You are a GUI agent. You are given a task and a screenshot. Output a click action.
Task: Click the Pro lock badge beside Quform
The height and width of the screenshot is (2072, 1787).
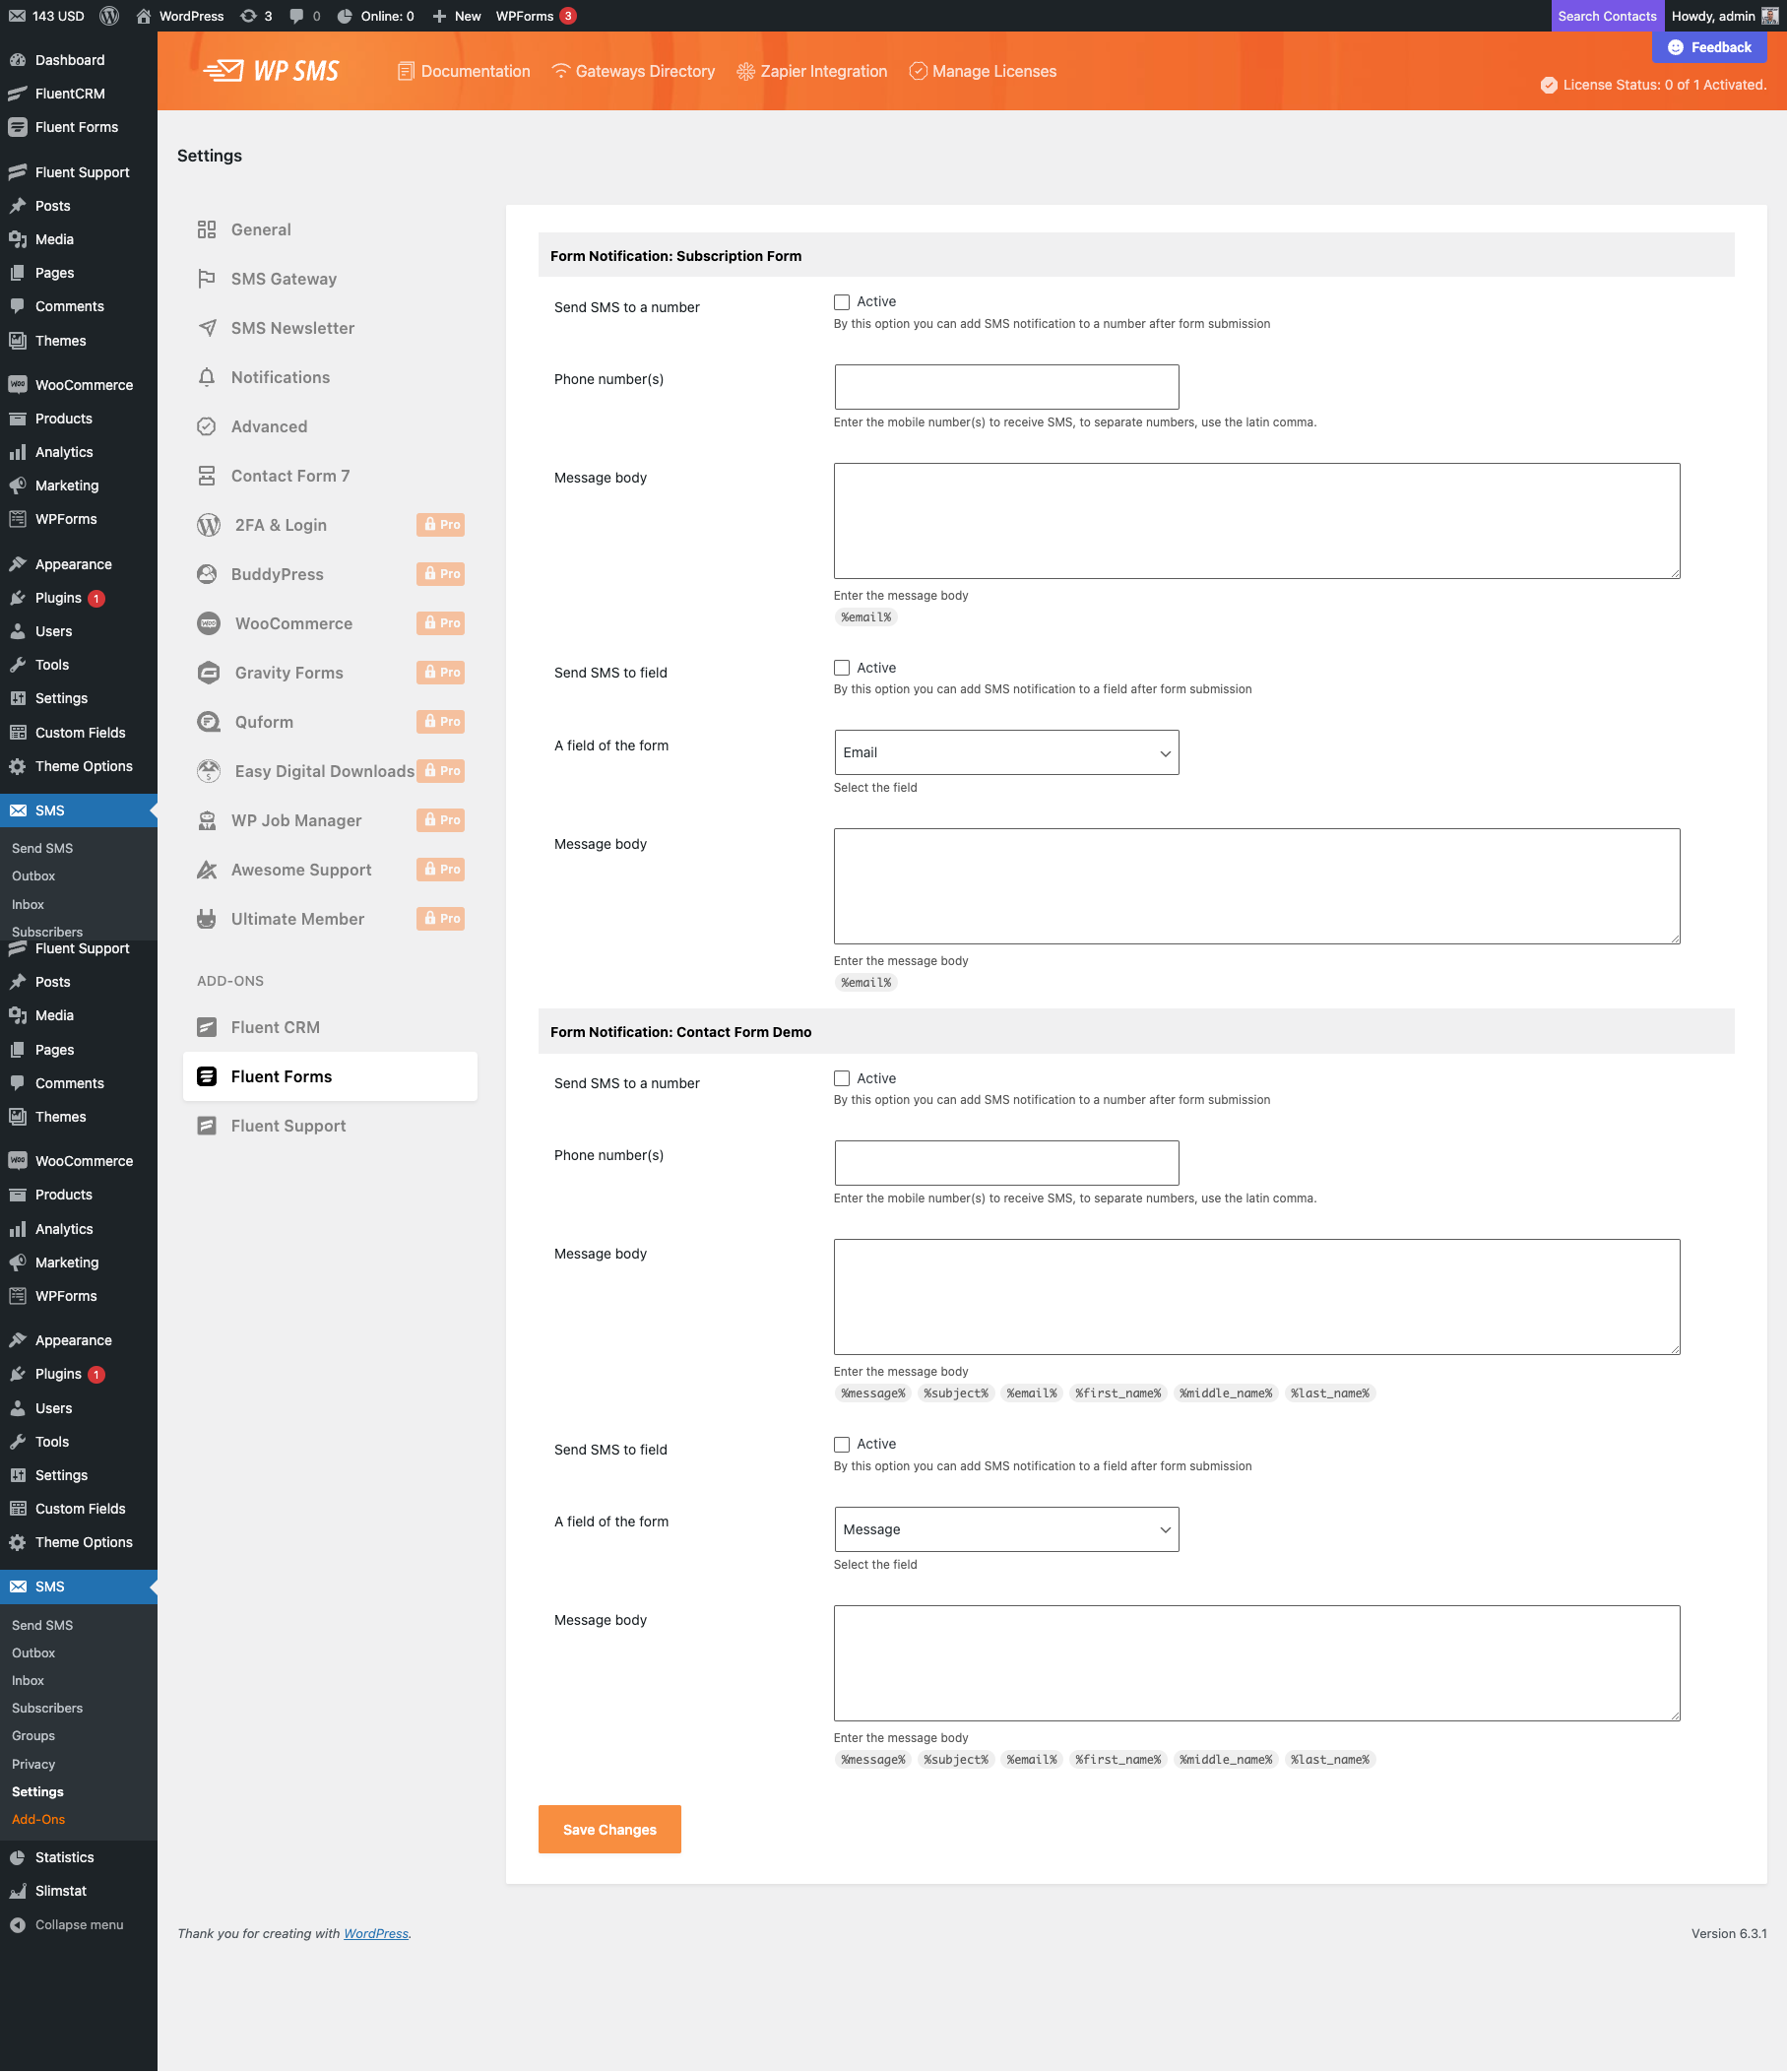click(x=441, y=722)
